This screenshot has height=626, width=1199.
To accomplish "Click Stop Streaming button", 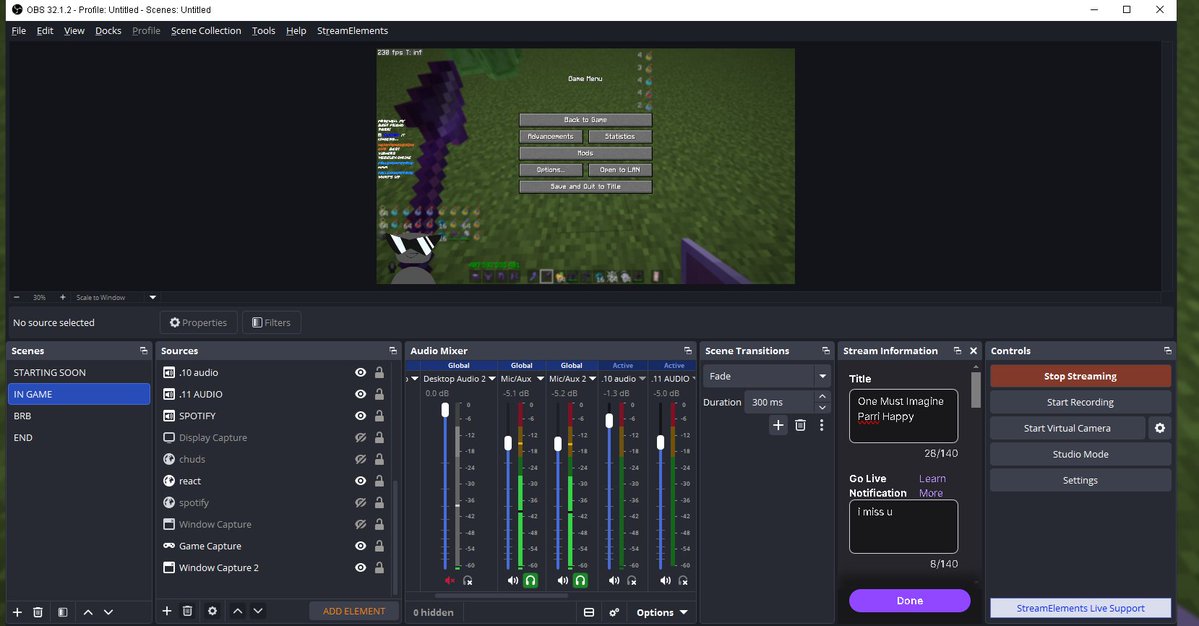I will click(1080, 376).
